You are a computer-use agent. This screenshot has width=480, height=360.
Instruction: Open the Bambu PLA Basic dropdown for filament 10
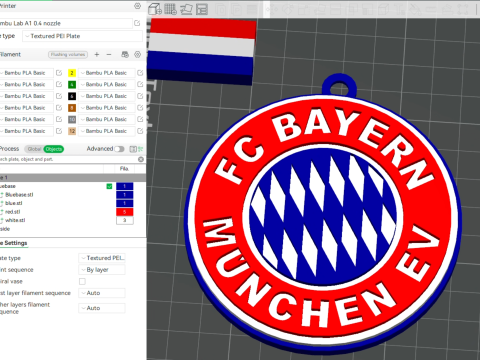click(107, 119)
